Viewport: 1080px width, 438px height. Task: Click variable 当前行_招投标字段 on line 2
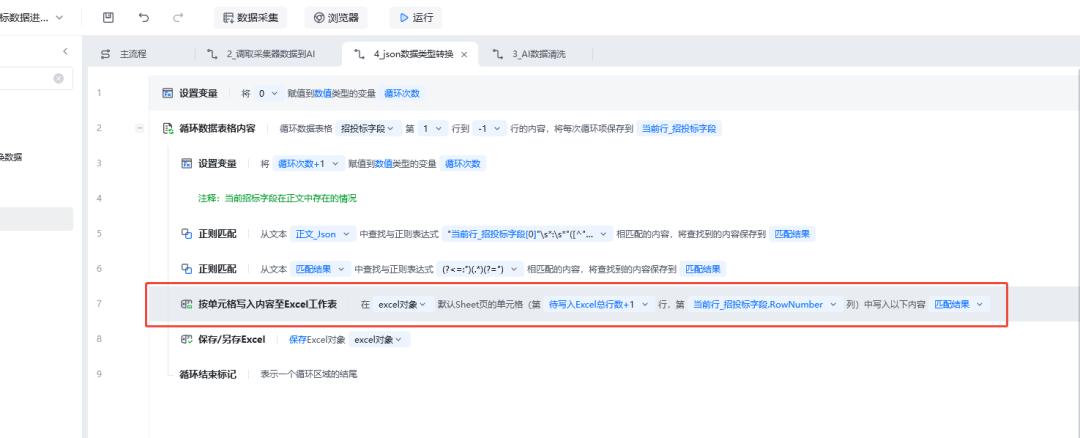pos(679,128)
